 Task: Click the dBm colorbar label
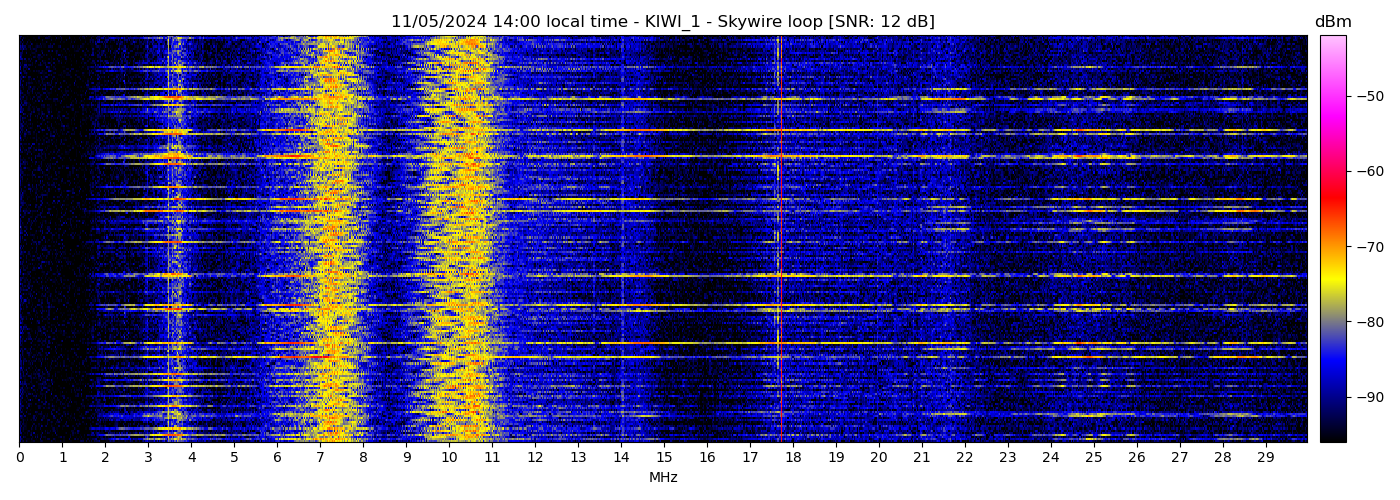pos(1332,22)
